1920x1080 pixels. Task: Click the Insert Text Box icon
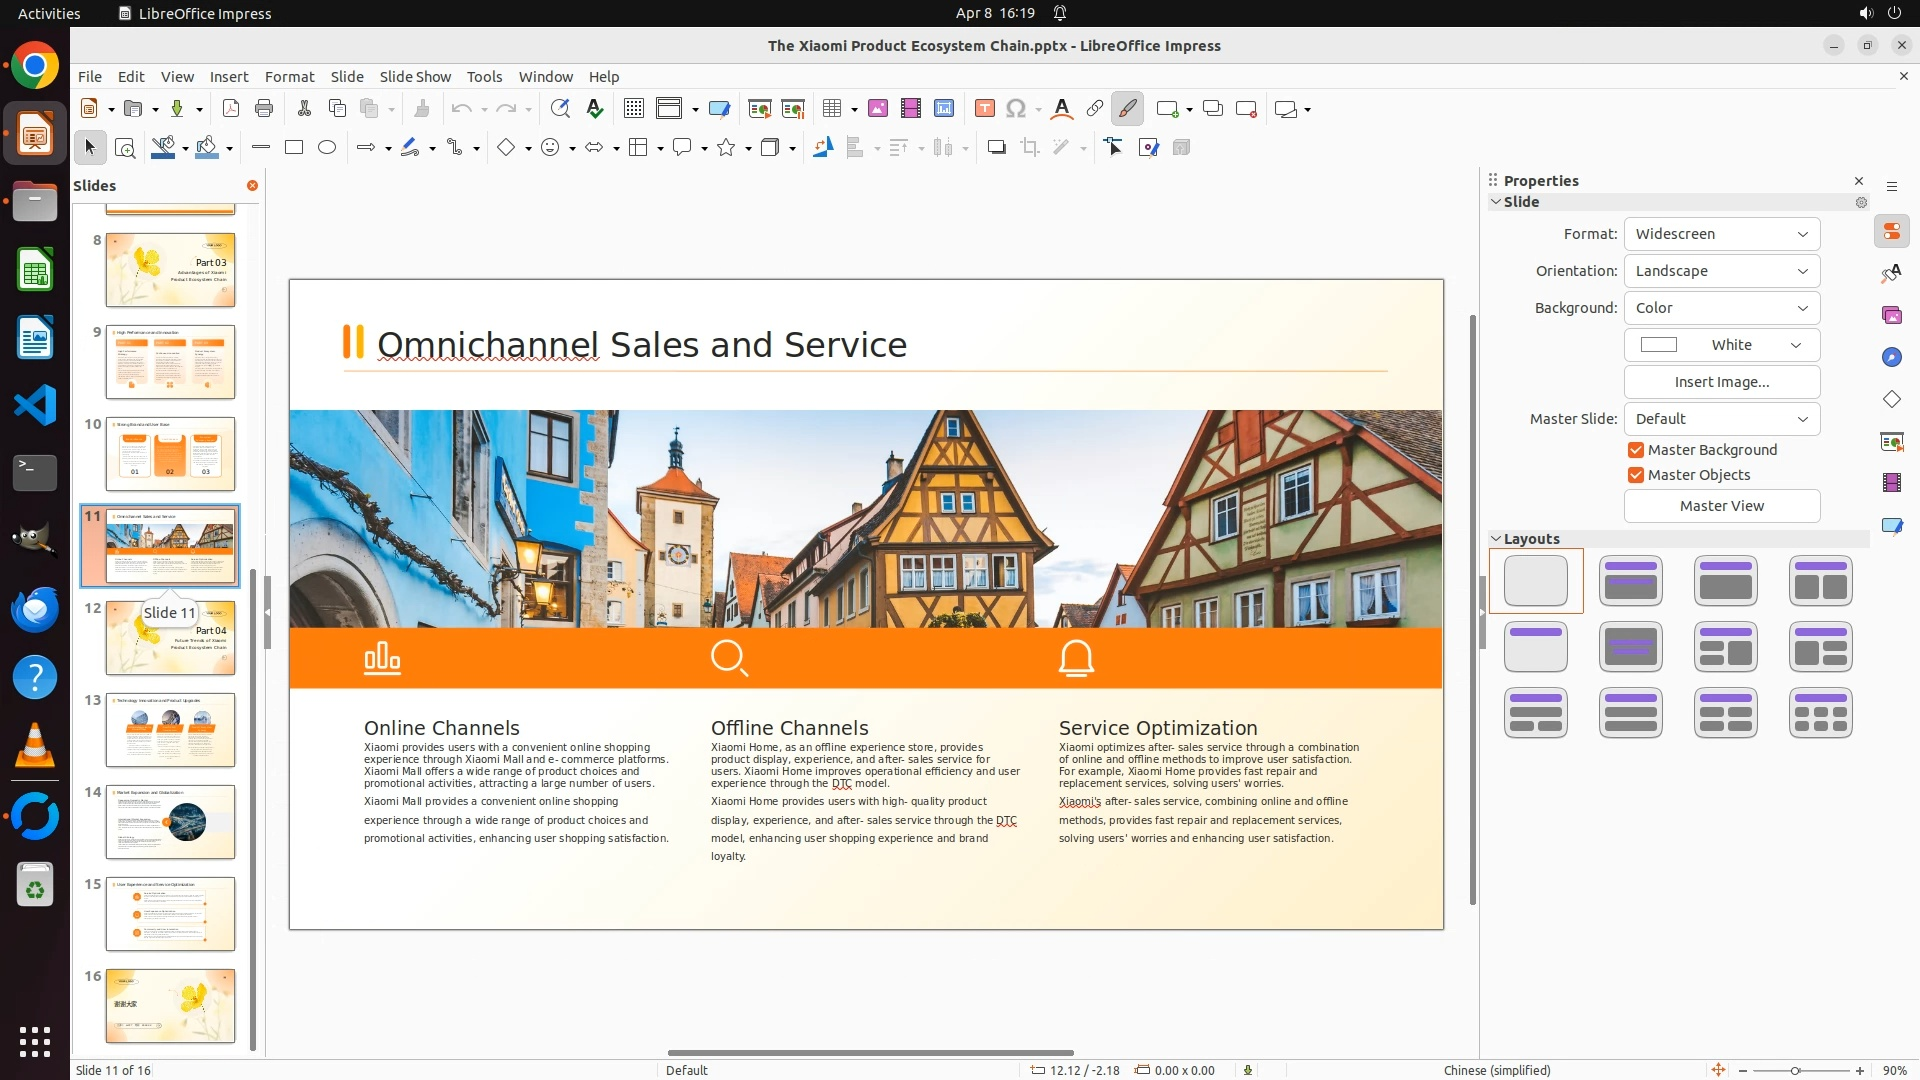tap(984, 109)
